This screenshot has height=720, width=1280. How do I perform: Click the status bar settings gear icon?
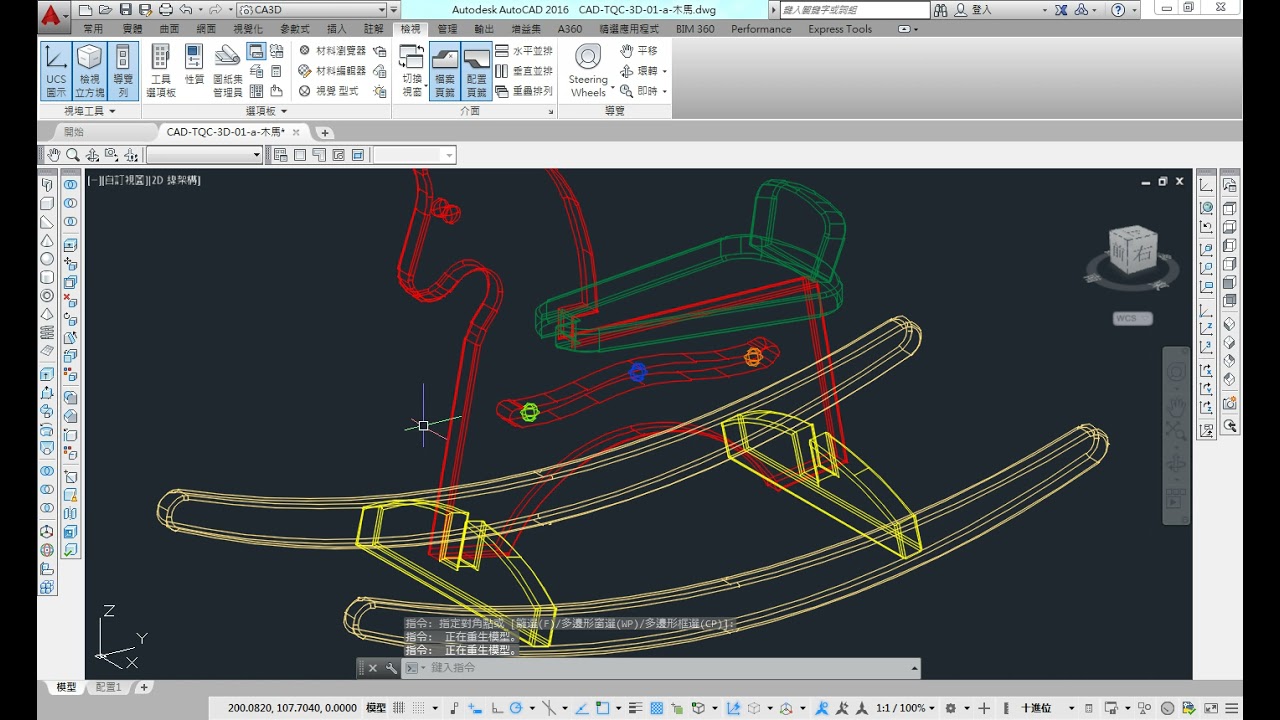tap(951, 708)
